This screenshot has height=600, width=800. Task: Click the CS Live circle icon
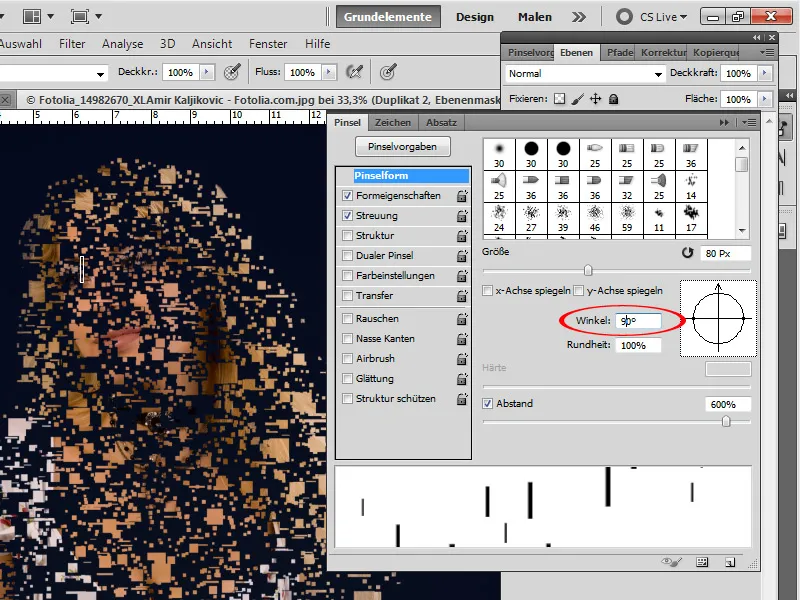point(624,17)
